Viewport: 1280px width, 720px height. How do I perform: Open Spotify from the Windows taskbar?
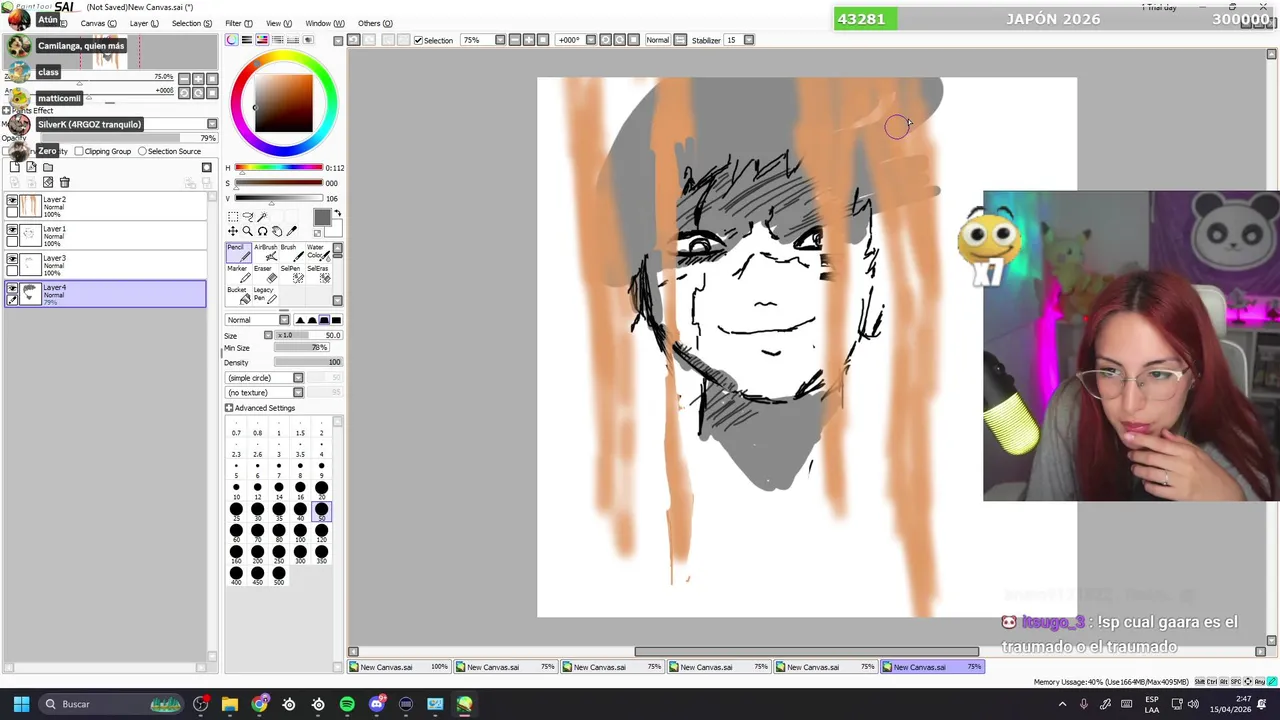pyautogui.click(x=347, y=704)
